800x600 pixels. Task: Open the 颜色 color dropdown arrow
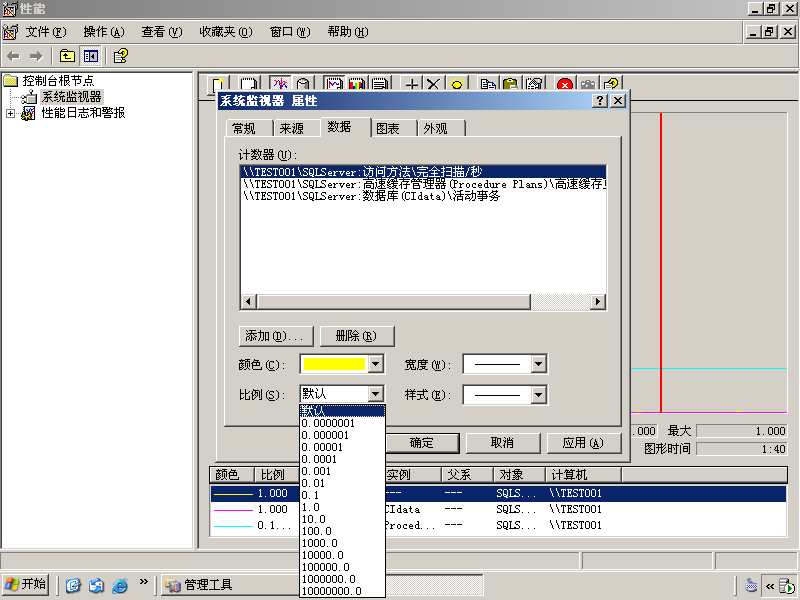click(376, 364)
